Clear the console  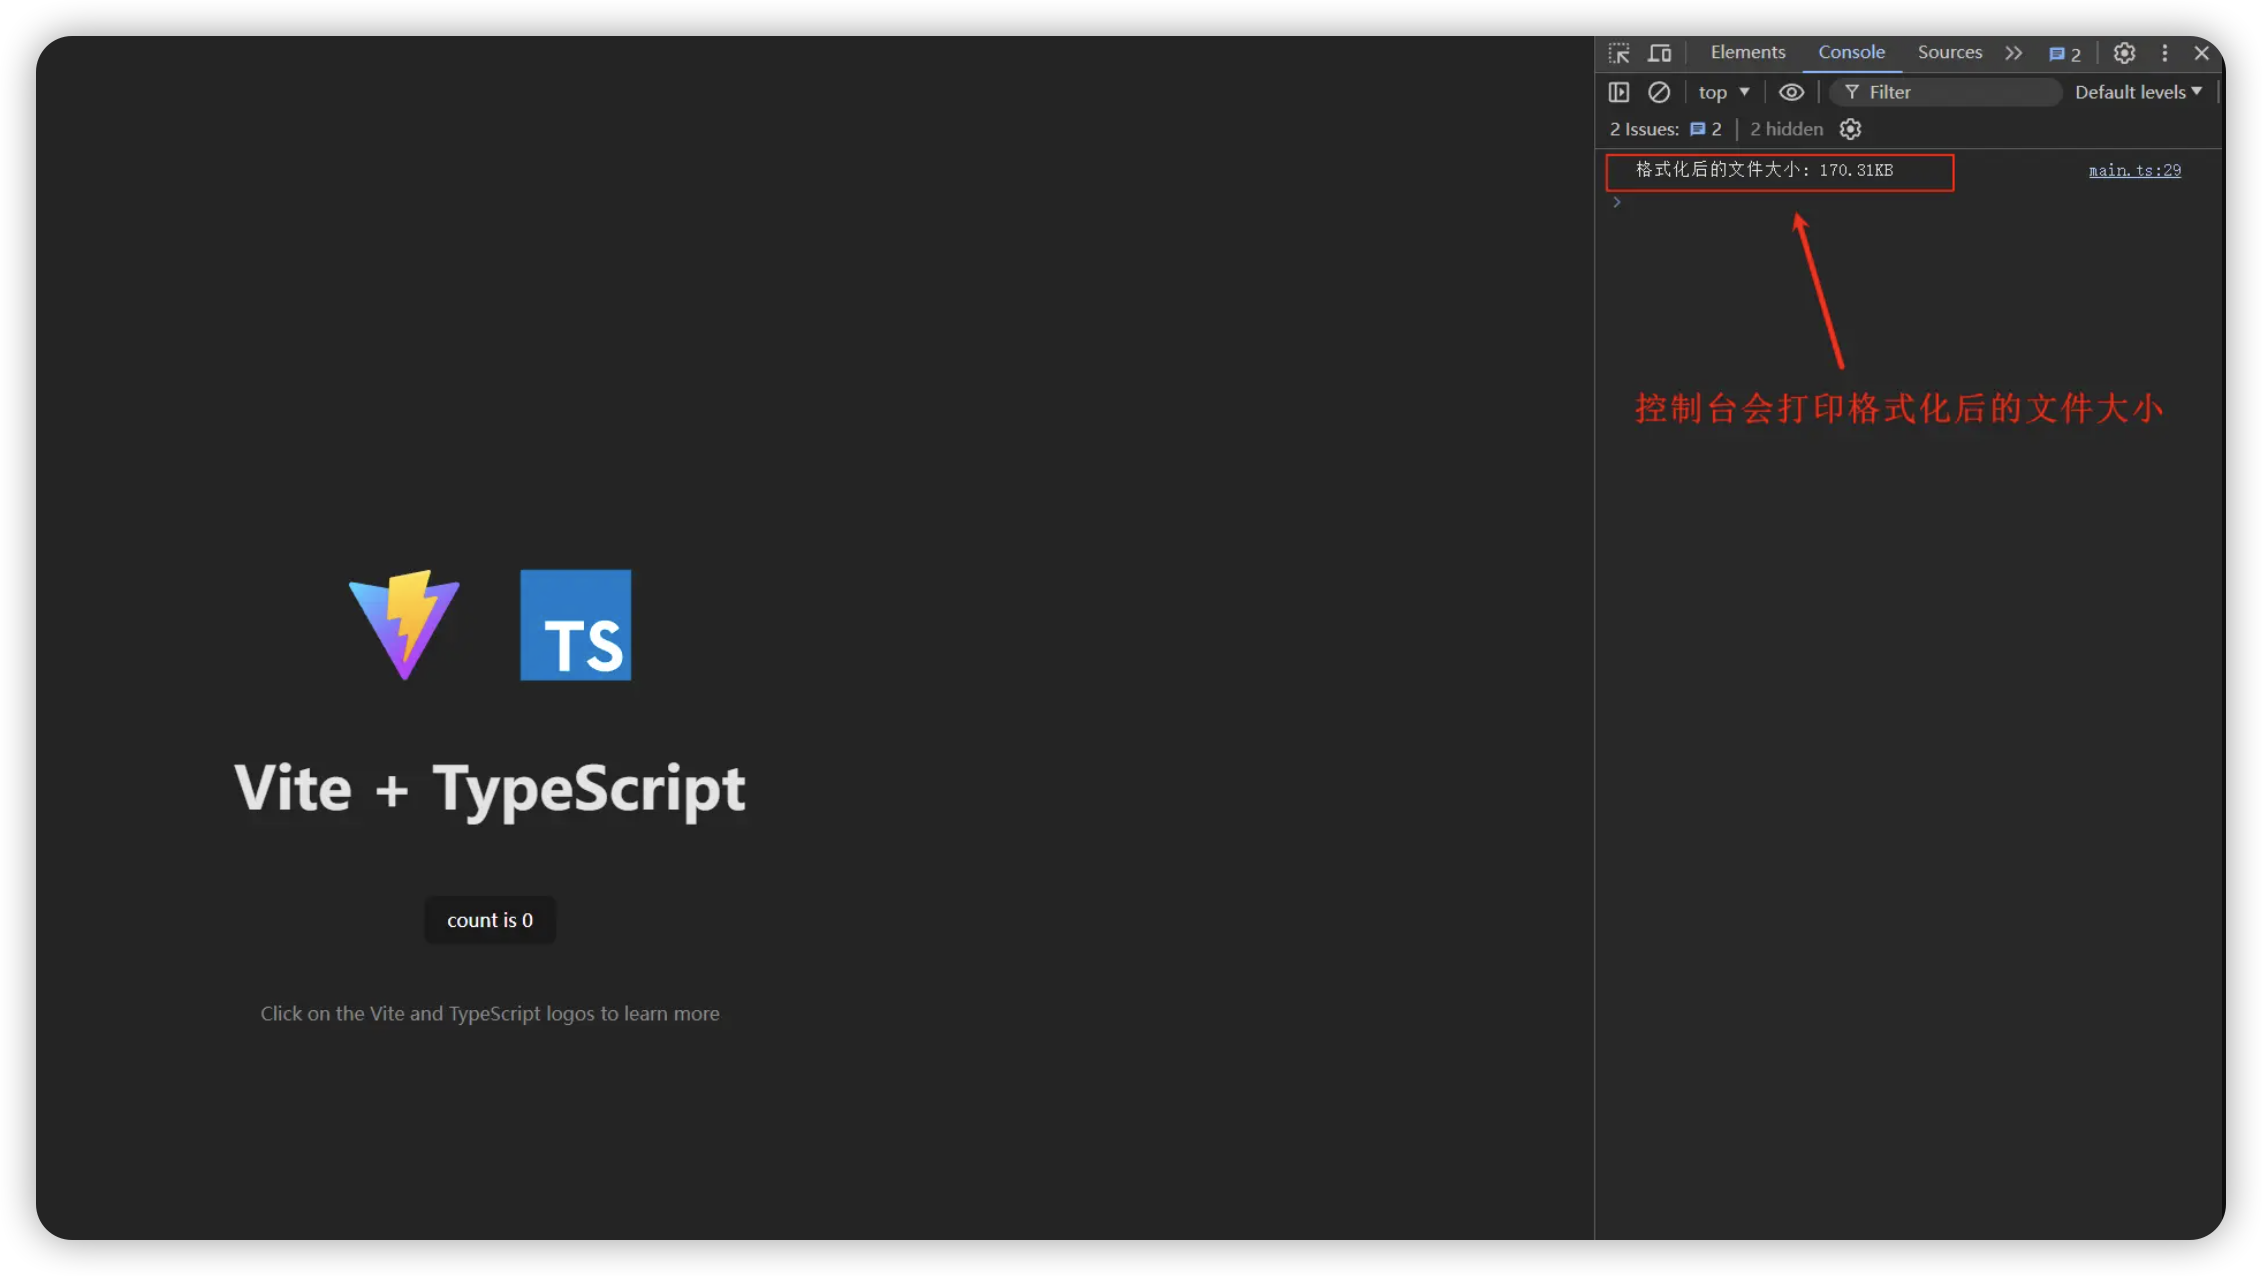[1658, 92]
